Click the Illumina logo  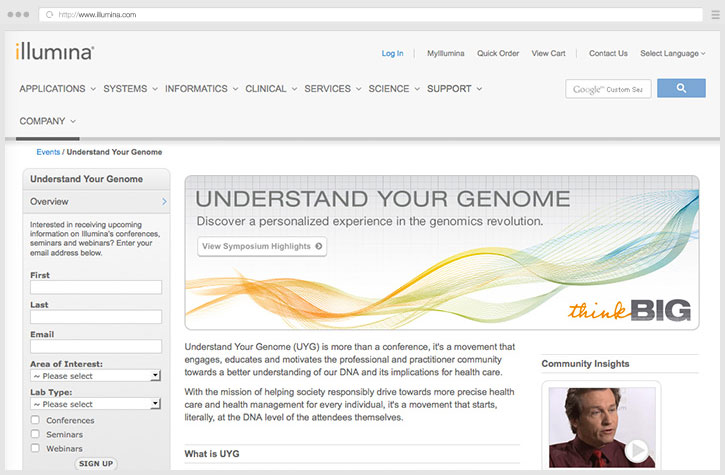click(55, 52)
